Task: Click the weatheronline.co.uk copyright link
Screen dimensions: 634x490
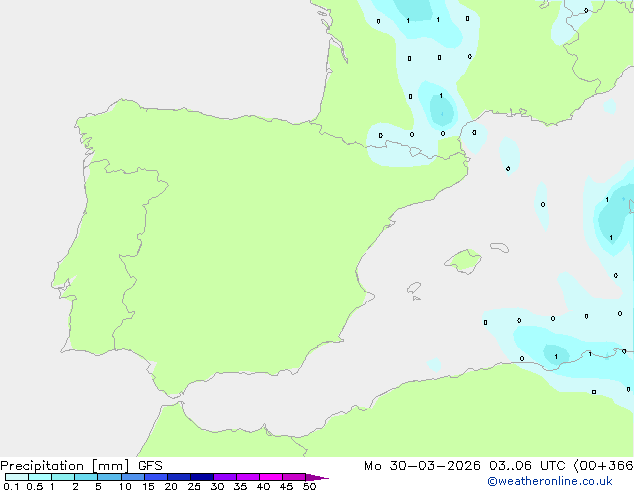Action: [x=550, y=481]
